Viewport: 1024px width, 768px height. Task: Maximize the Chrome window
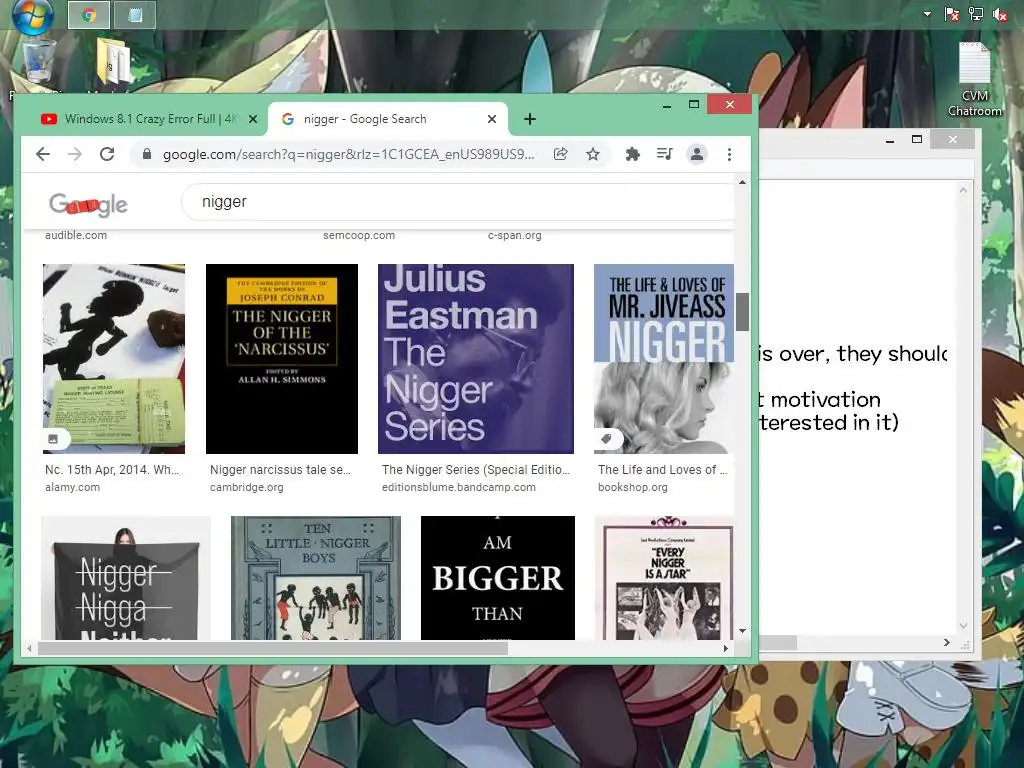coord(694,104)
